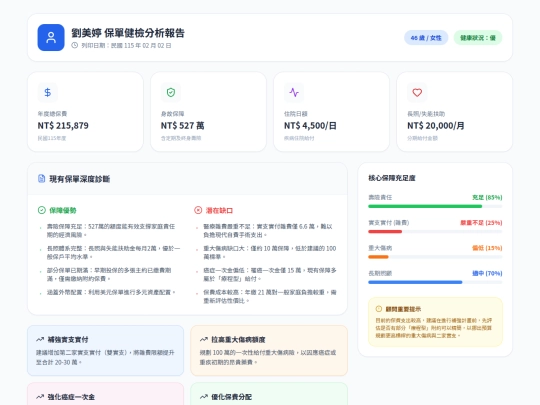The image size is (540, 405).
Task: Click the purple pulse icon above 住院日額
Action: point(294,92)
